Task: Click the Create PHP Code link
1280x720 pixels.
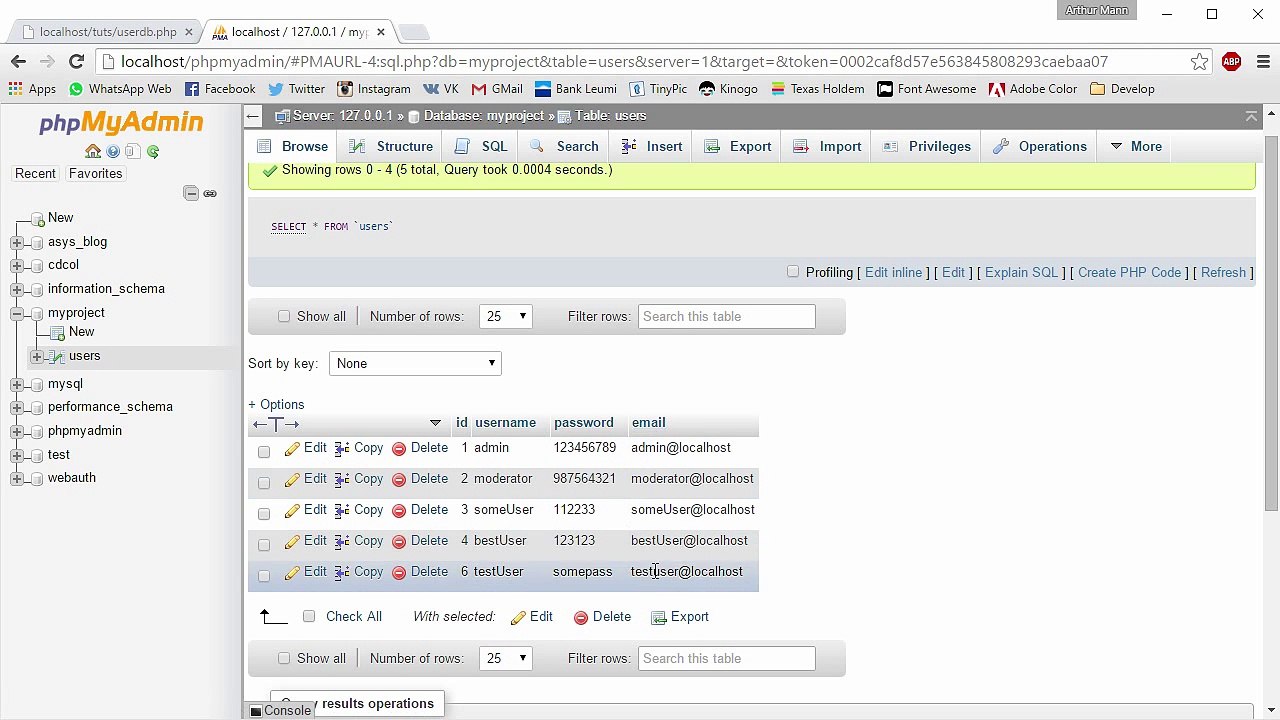Action: 1129,272
